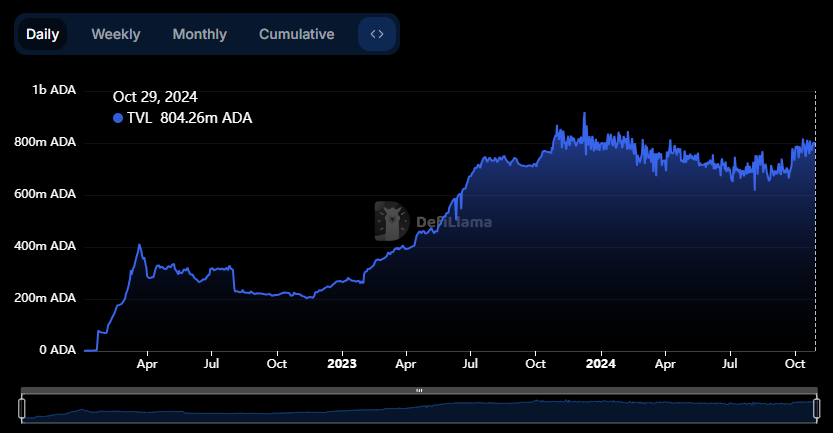Switch to the Weekly view
The image size is (833, 433).
coord(116,34)
